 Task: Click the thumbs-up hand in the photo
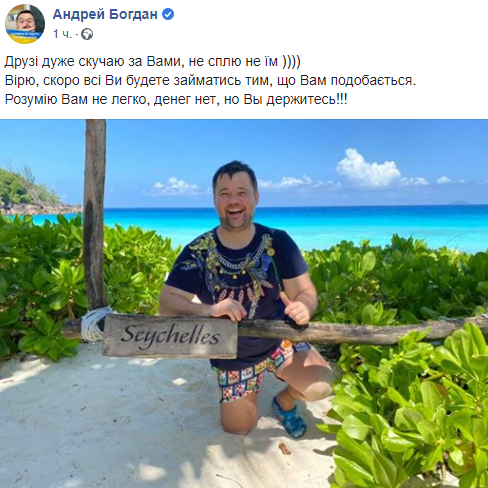pyautogui.click(x=295, y=308)
